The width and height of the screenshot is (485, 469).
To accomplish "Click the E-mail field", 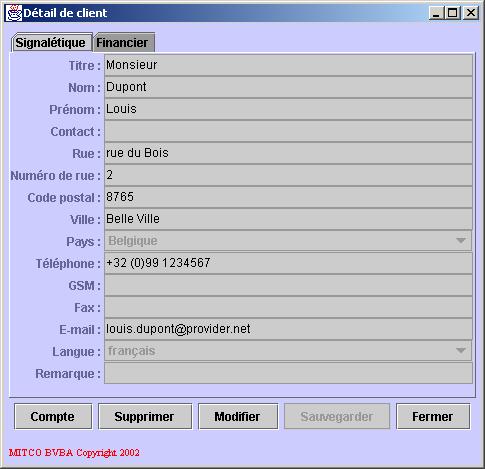I will click(x=288, y=329).
